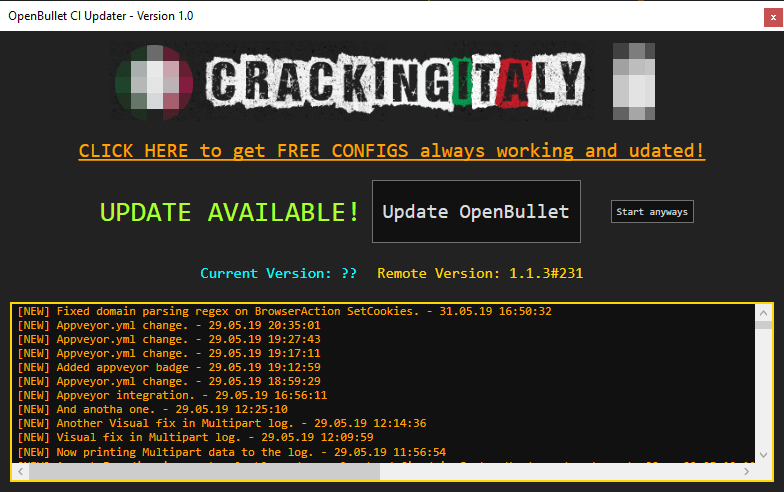
Task: Click the pixelated gray icon right of the logo
Action: click(x=633, y=80)
